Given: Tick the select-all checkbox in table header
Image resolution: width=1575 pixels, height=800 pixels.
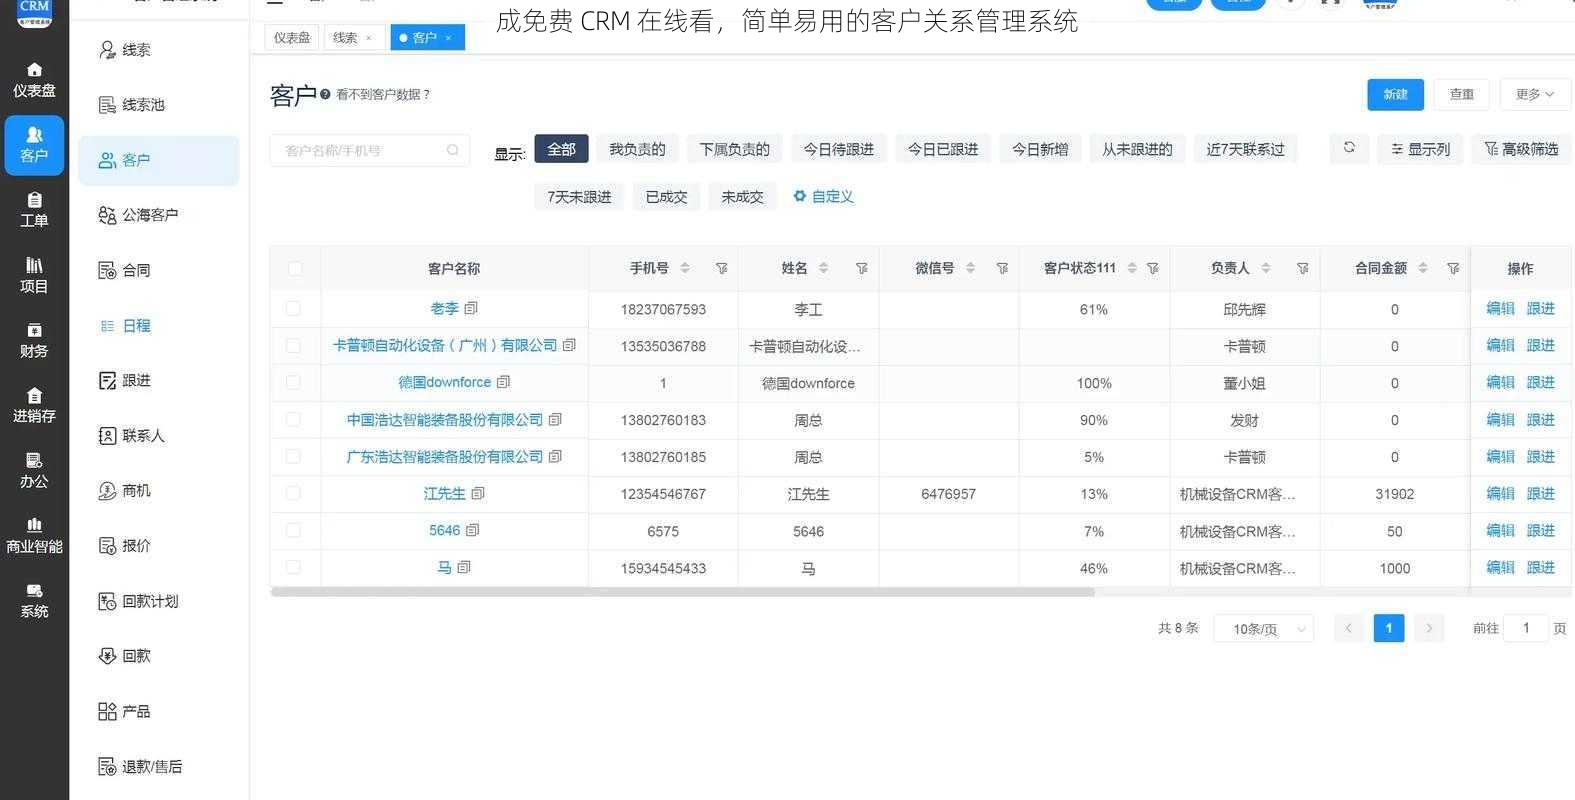Looking at the screenshot, I should [x=294, y=268].
